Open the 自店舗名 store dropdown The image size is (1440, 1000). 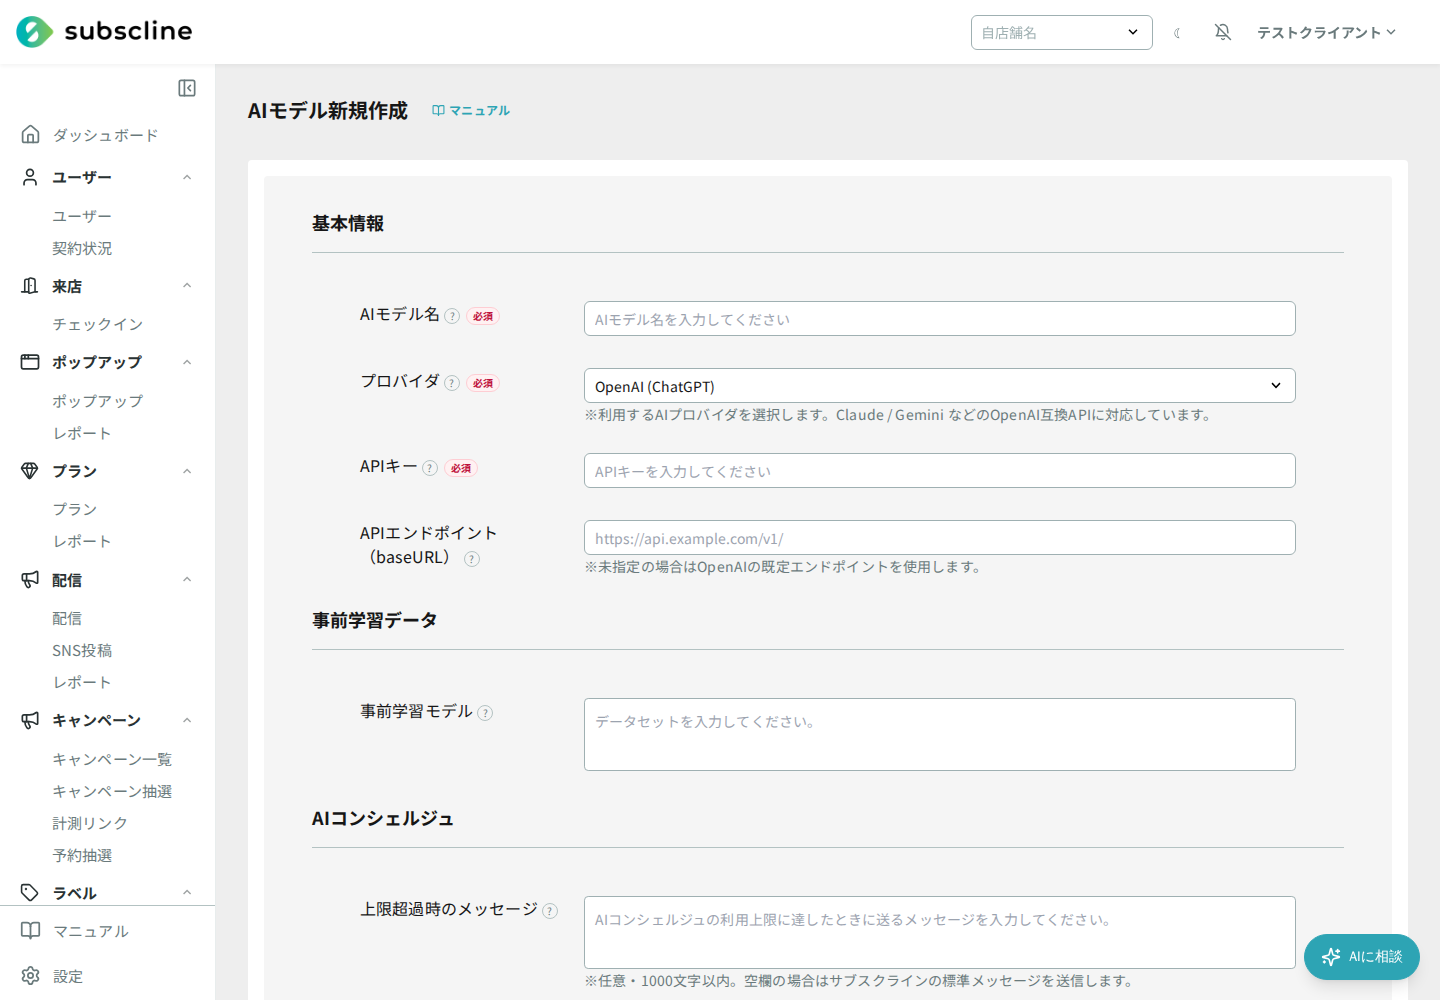pyautogui.click(x=1061, y=32)
